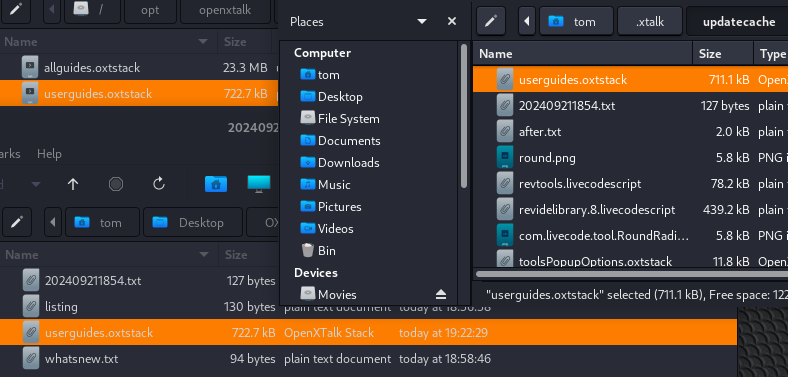
Task: Sort by Name in openxtalk window
Action: tap(109, 41)
